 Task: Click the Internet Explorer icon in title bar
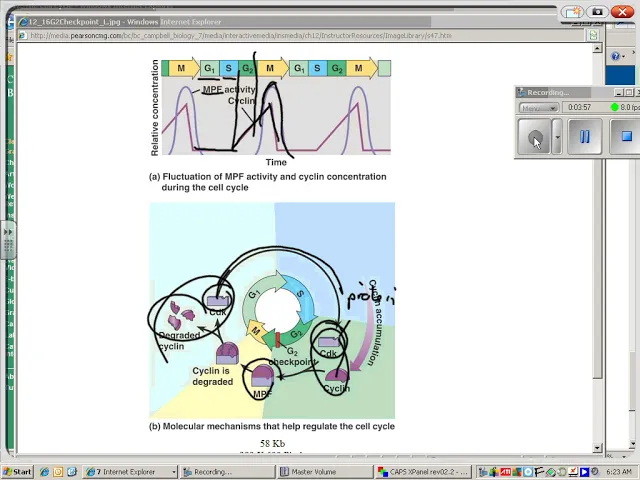(24, 22)
